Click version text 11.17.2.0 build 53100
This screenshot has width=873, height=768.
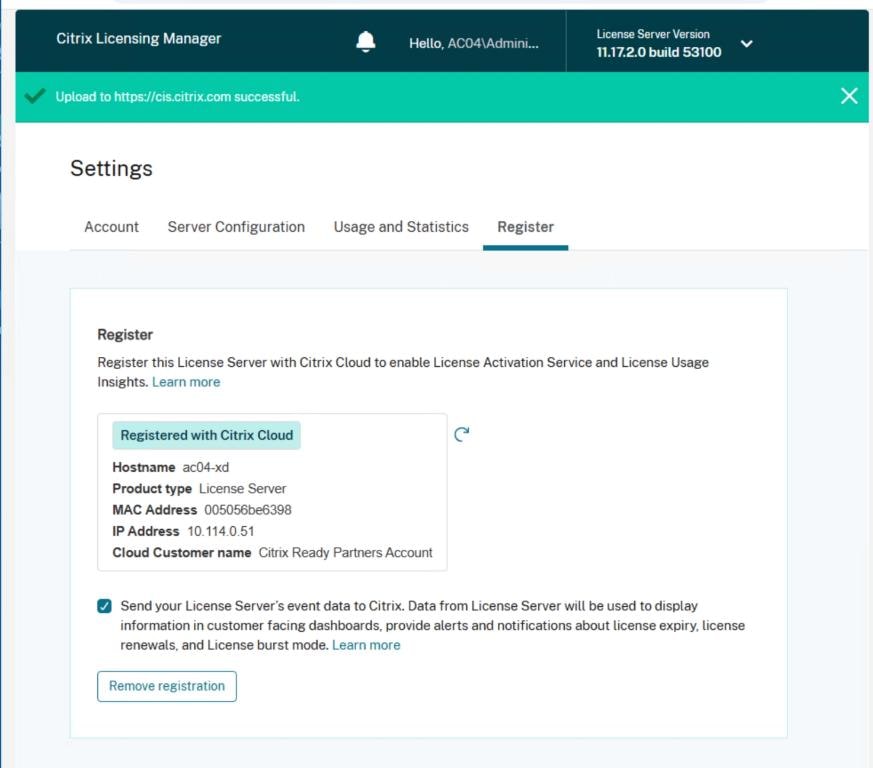pos(659,52)
